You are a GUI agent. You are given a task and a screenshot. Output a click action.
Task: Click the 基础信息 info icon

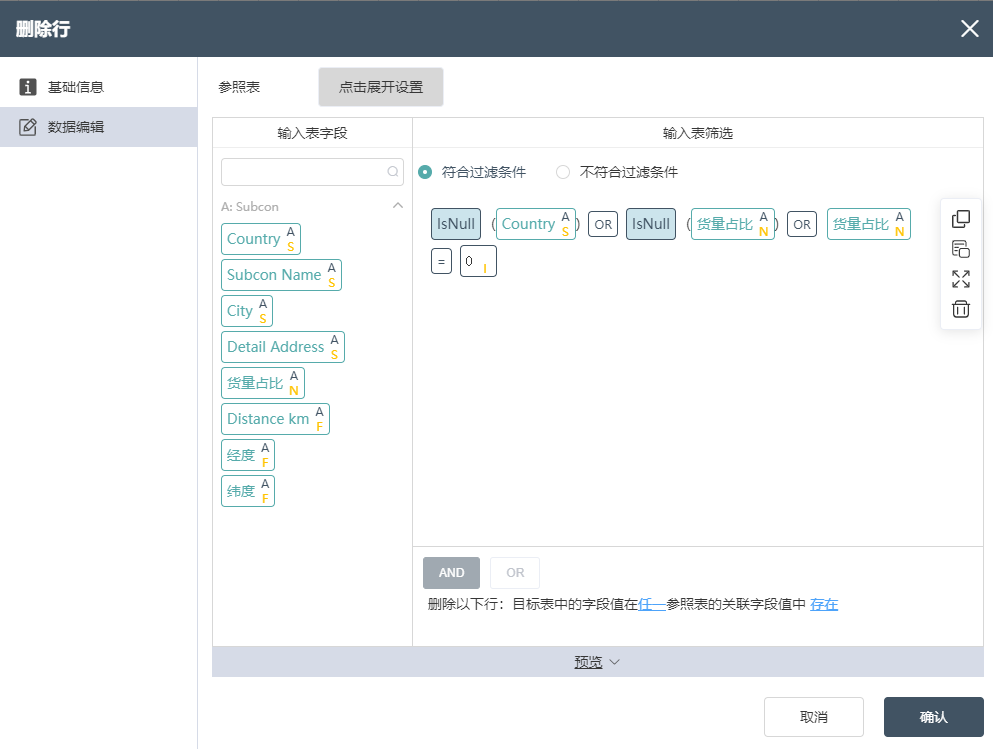click(x=27, y=87)
